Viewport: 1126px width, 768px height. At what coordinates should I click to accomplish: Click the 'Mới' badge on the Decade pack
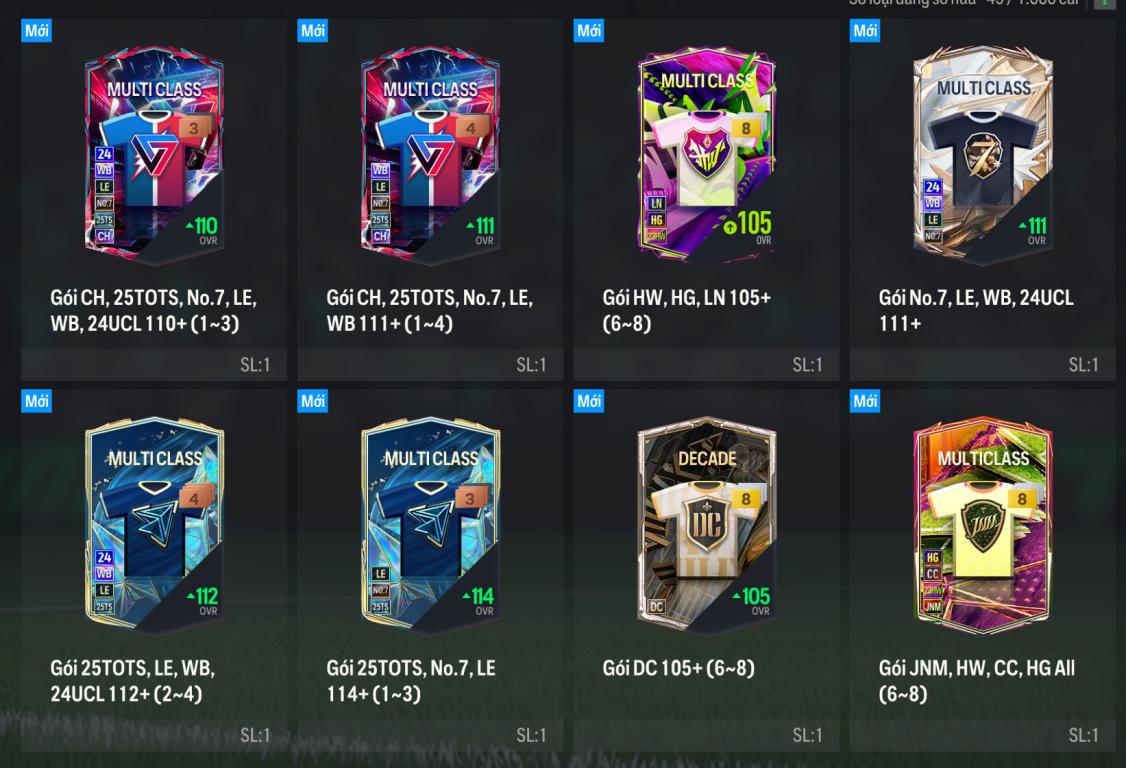[589, 401]
